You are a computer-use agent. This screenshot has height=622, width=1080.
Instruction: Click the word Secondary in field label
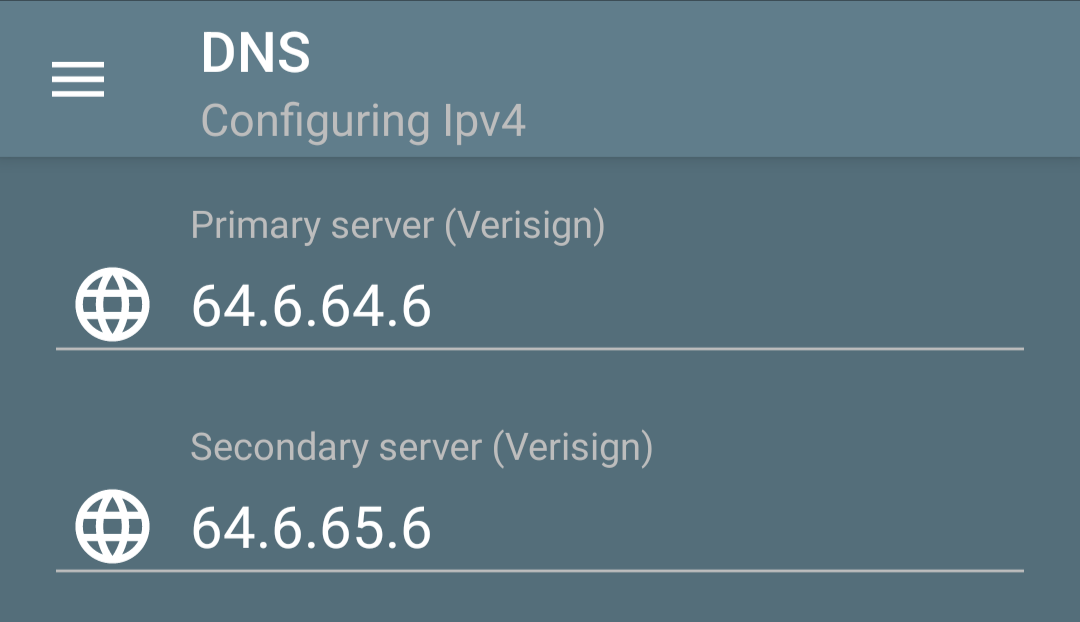279,448
